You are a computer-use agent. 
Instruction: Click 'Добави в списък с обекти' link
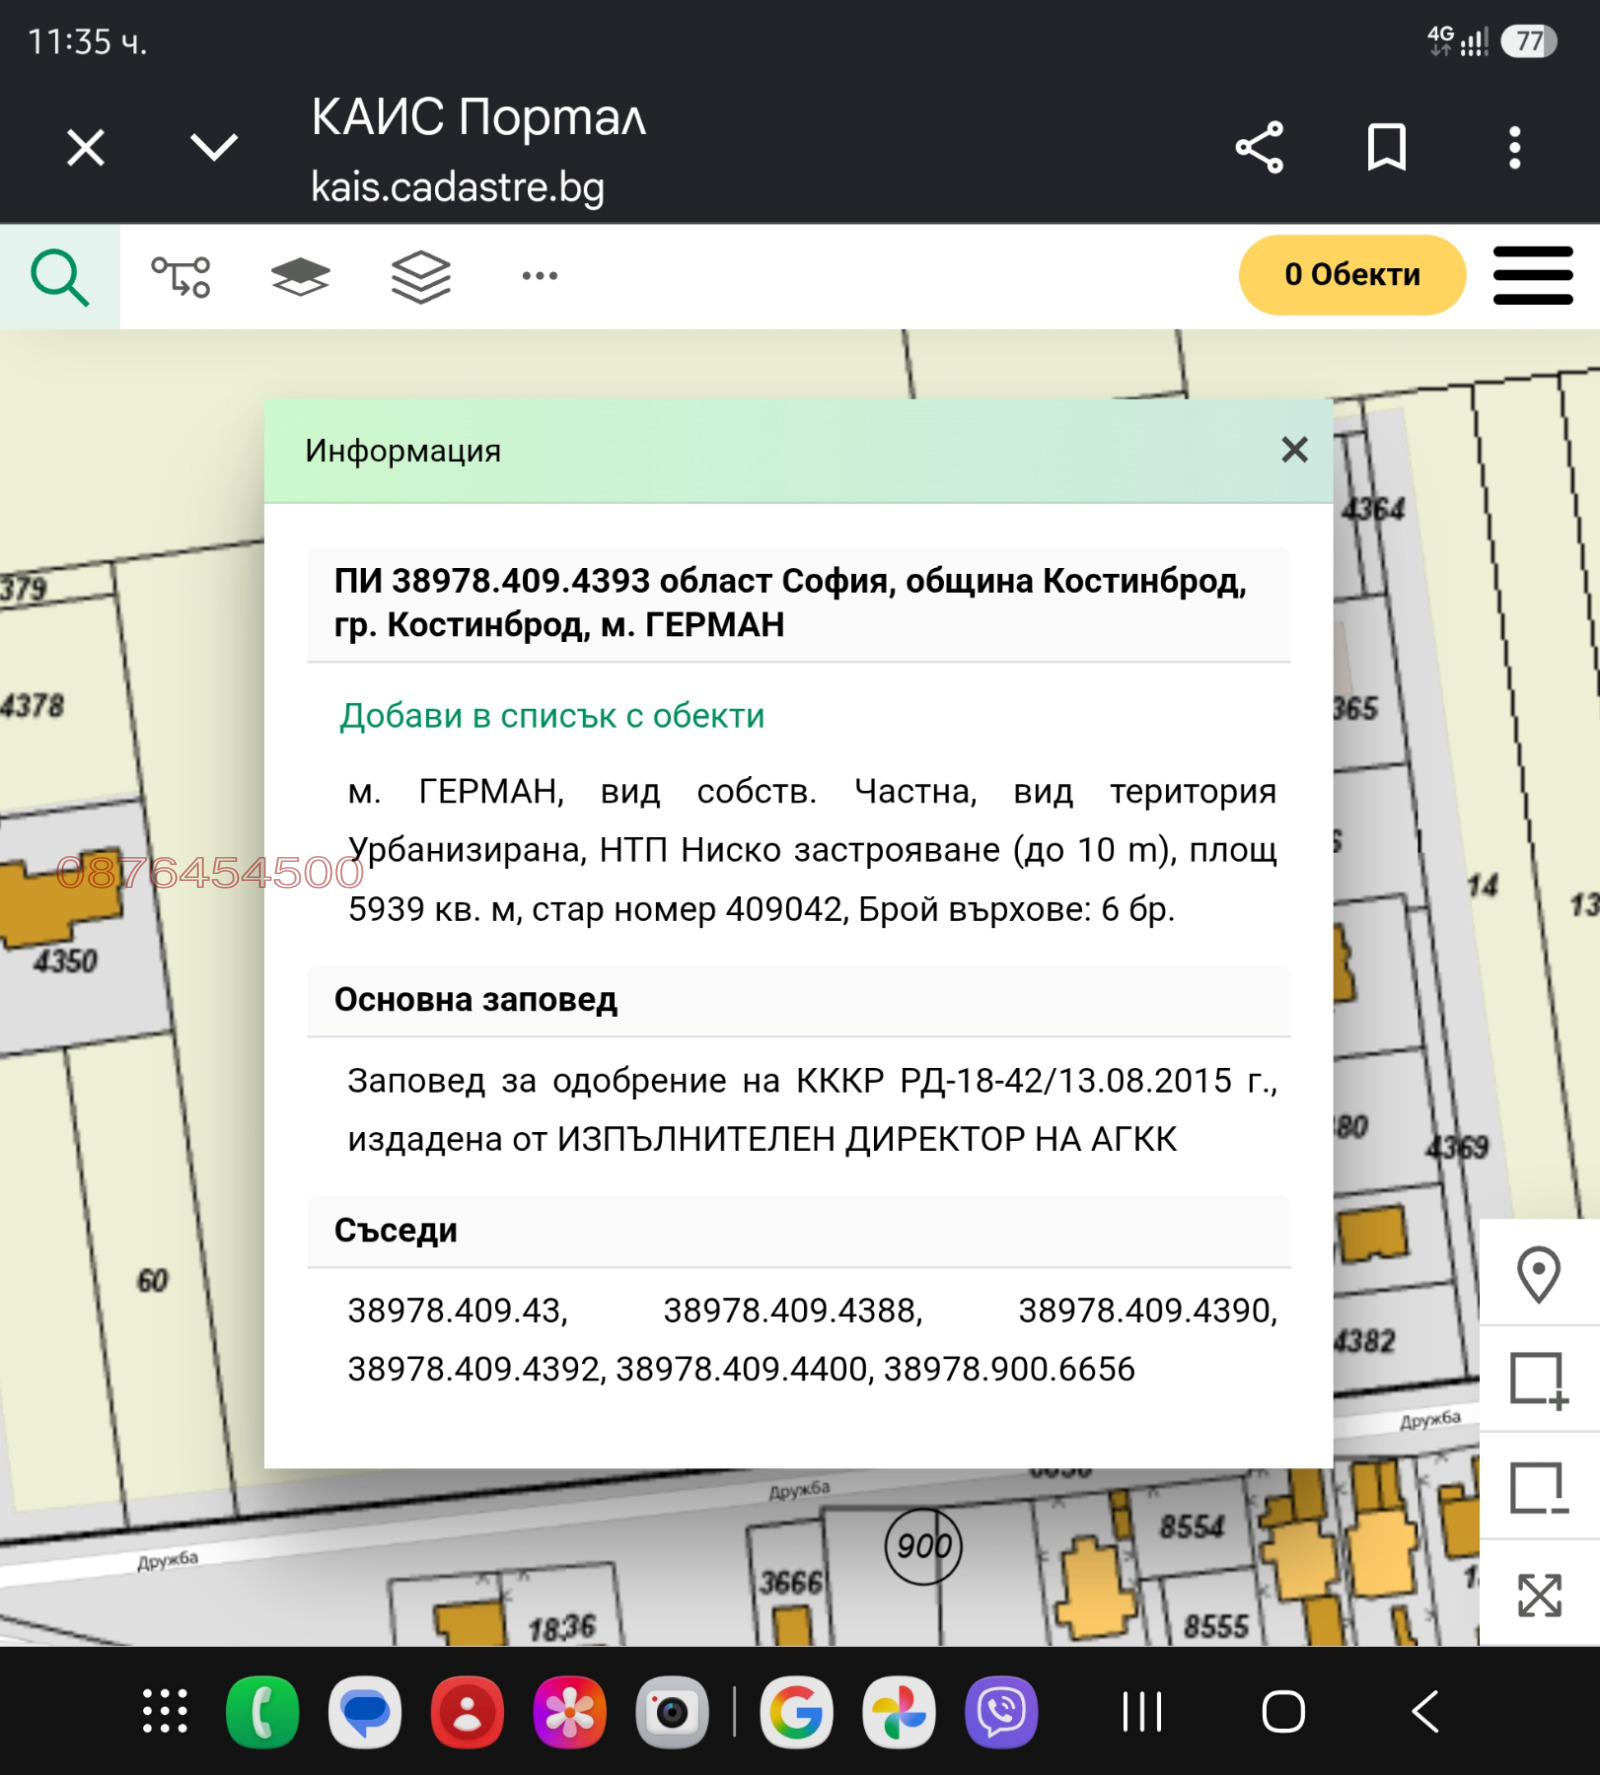click(552, 716)
